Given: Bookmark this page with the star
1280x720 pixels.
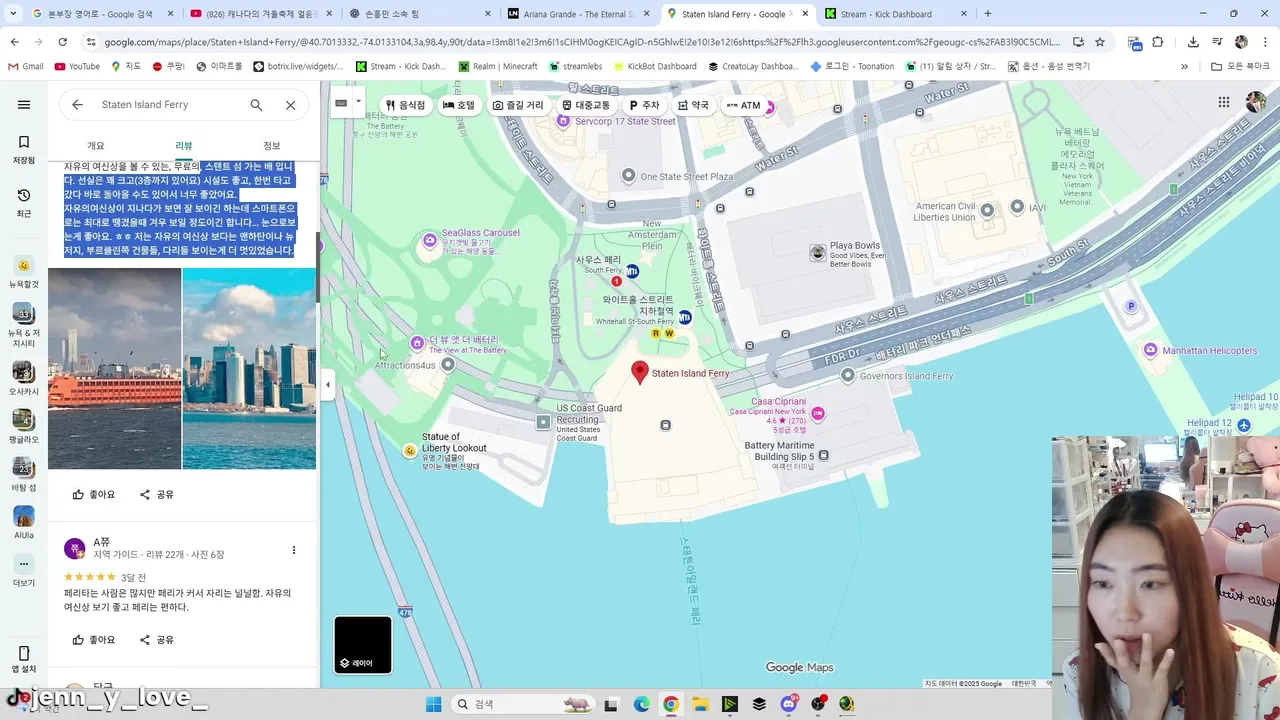Looking at the screenshot, I should pos(1100,42).
